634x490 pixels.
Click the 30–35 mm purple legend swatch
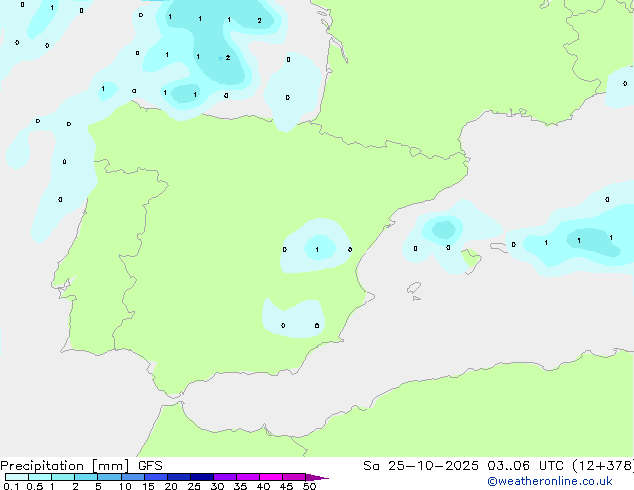tap(225, 477)
